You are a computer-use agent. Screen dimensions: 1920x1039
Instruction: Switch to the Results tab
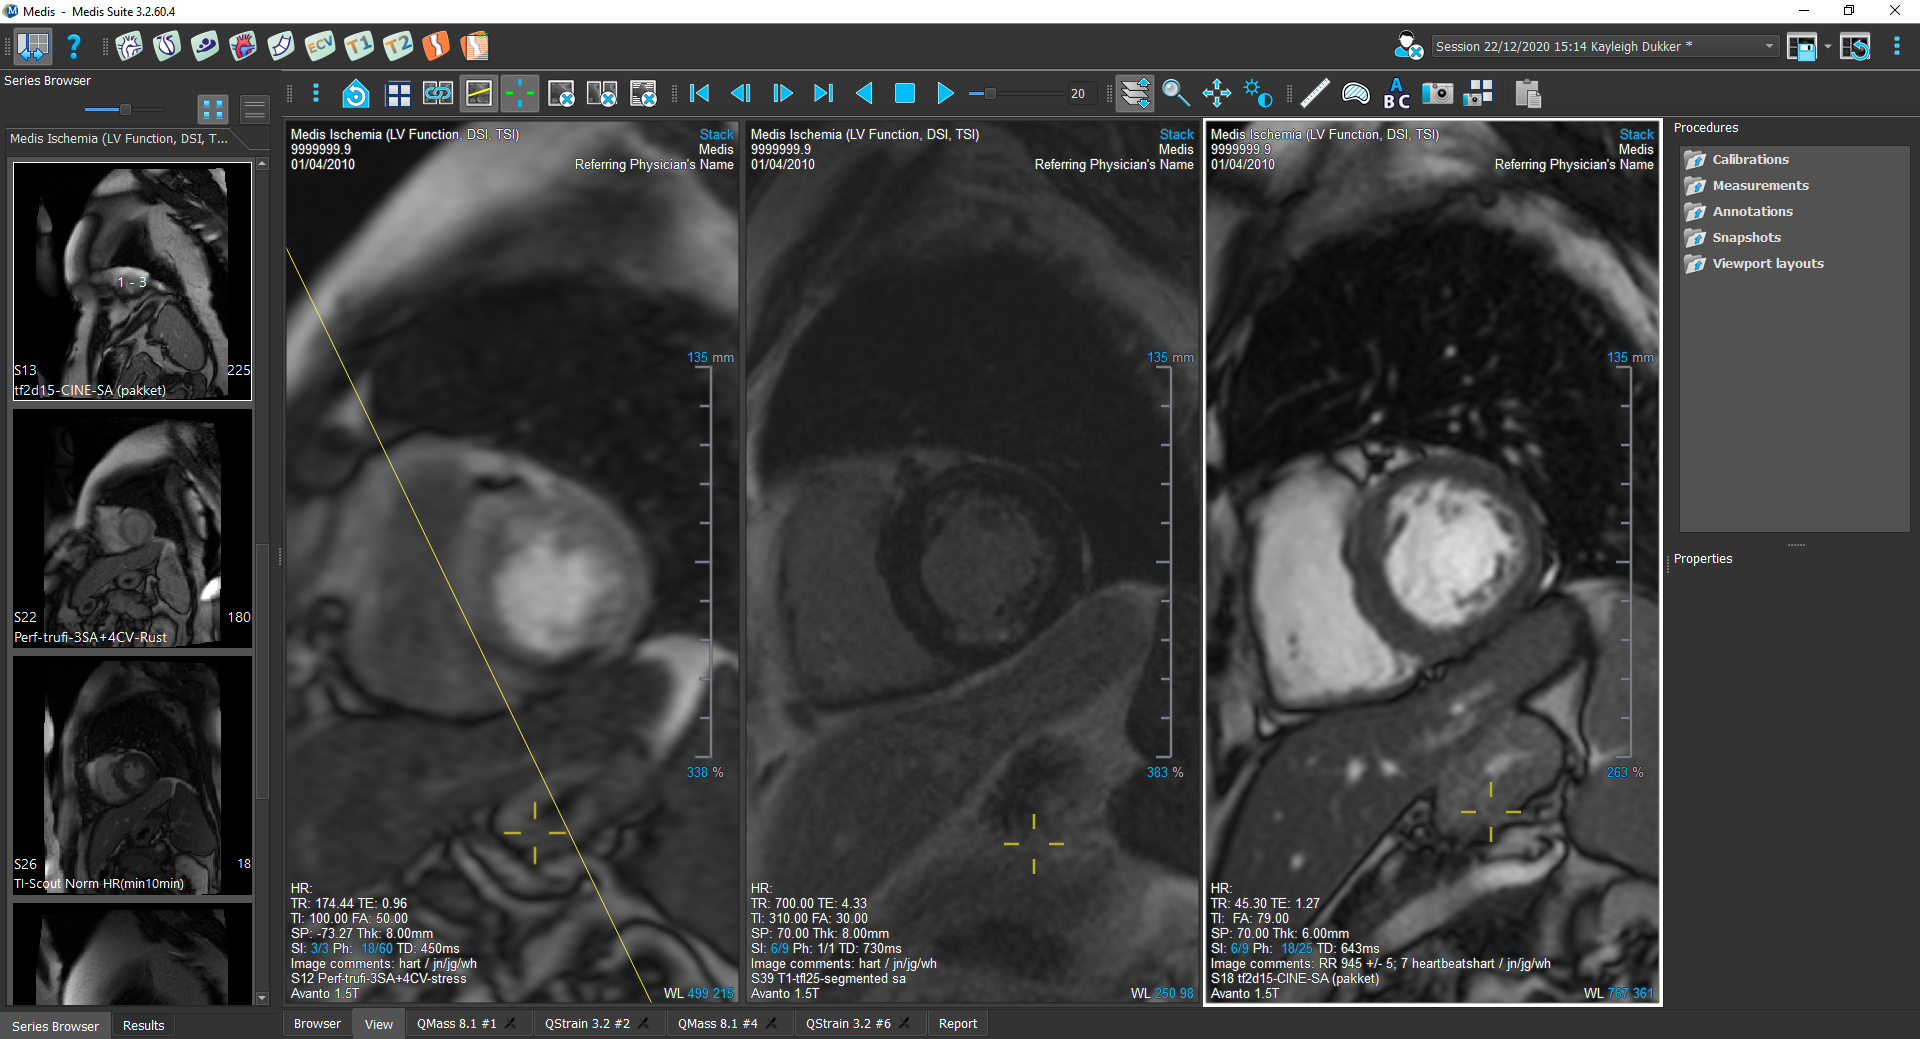[x=143, y=1025]
